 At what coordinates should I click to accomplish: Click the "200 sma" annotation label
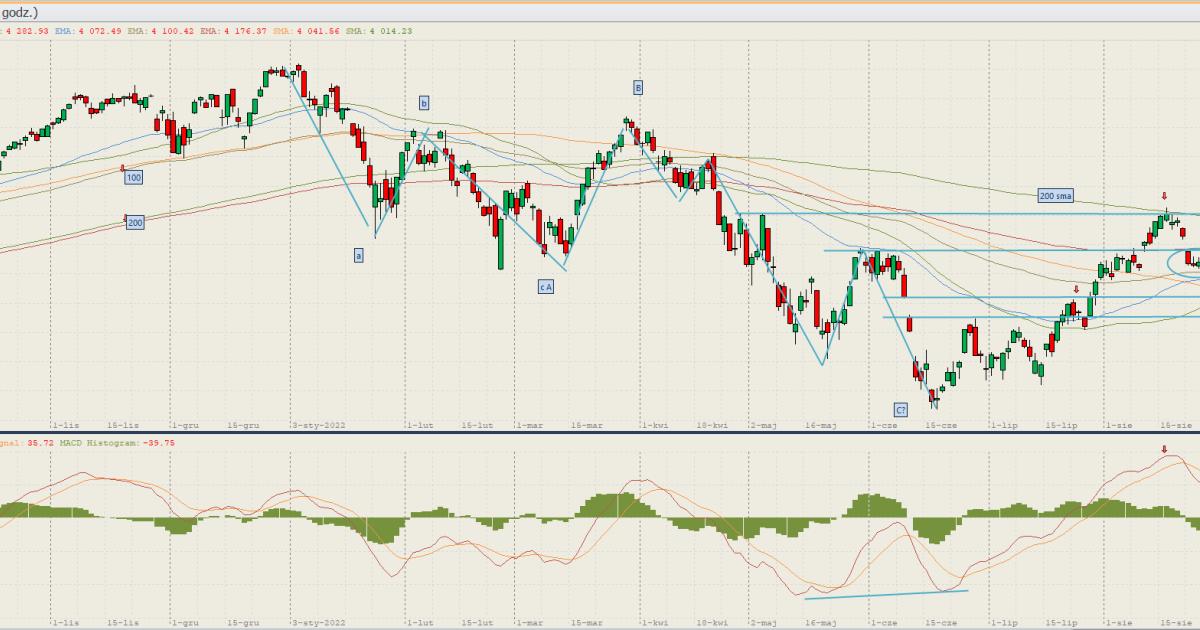click(x=1055, y=197)
